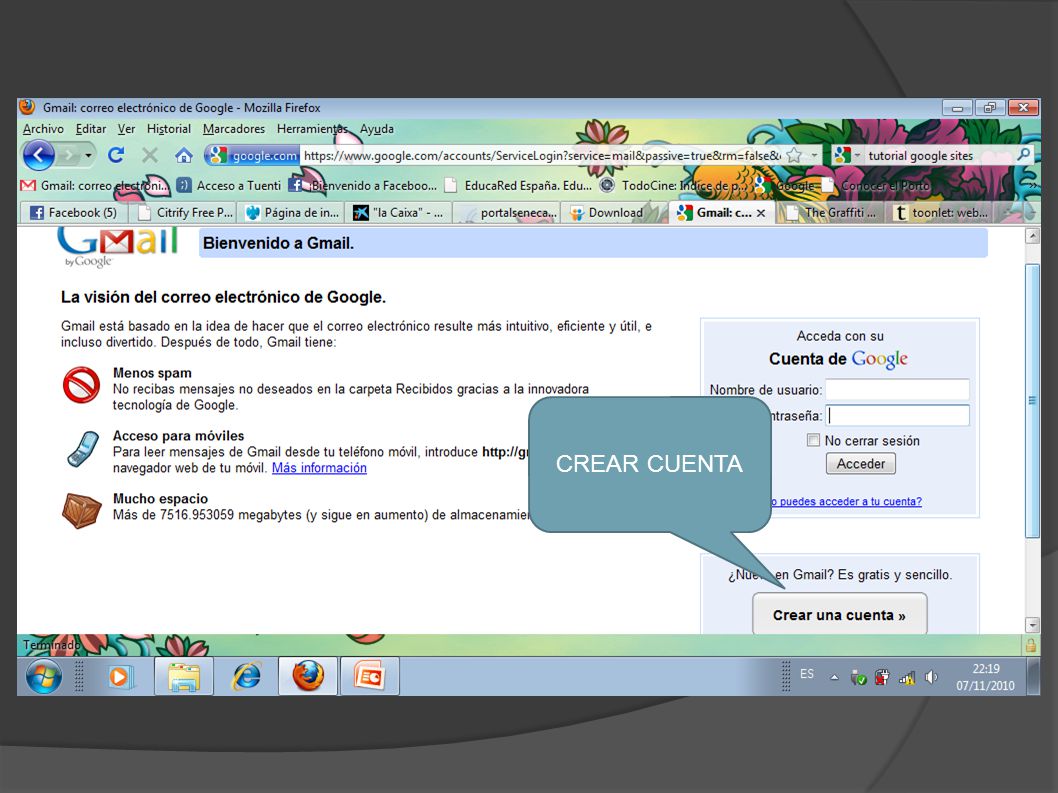Switch to Firefox on the taskbar

coord(308,676)
